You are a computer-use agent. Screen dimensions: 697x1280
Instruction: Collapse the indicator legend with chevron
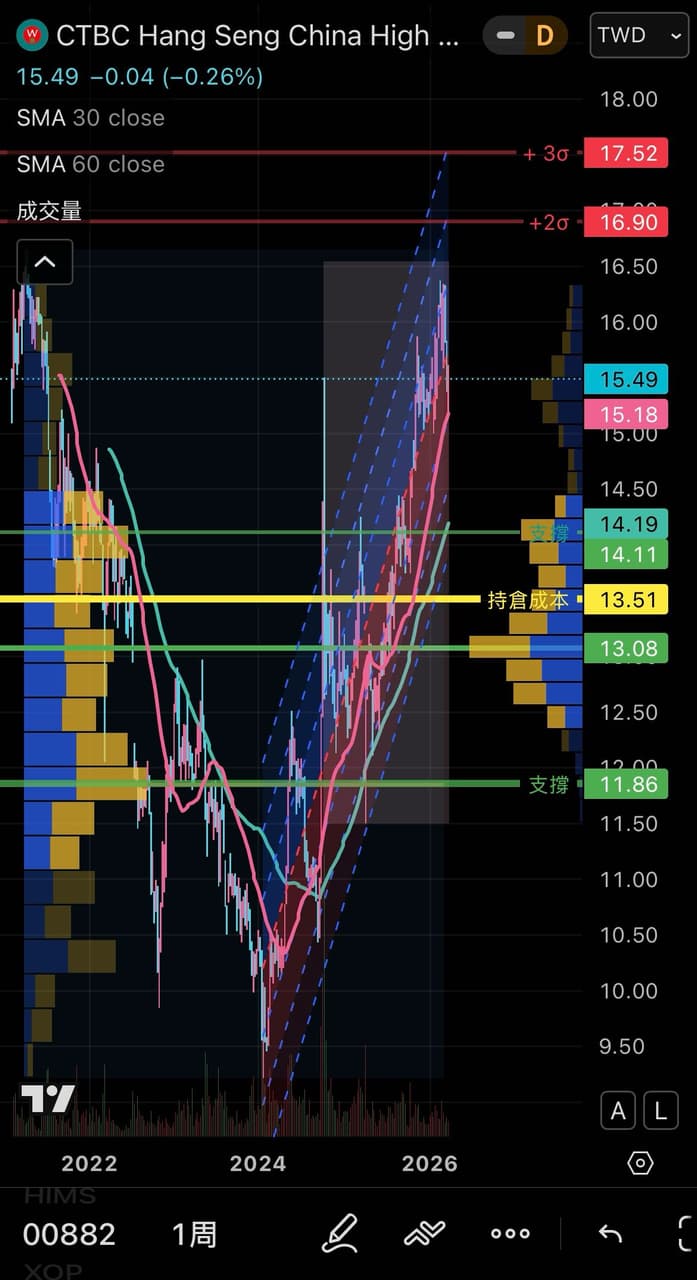[x=44, y=263]
